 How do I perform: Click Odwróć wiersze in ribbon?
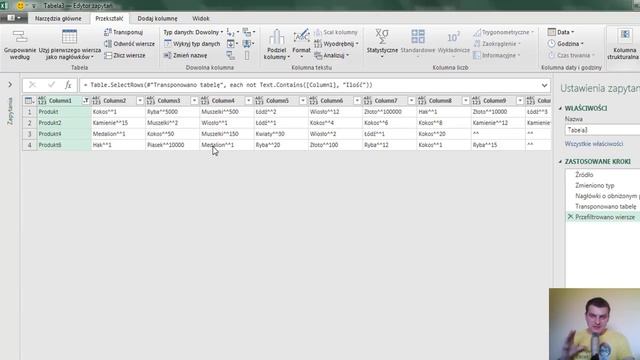tap(129, 44)
